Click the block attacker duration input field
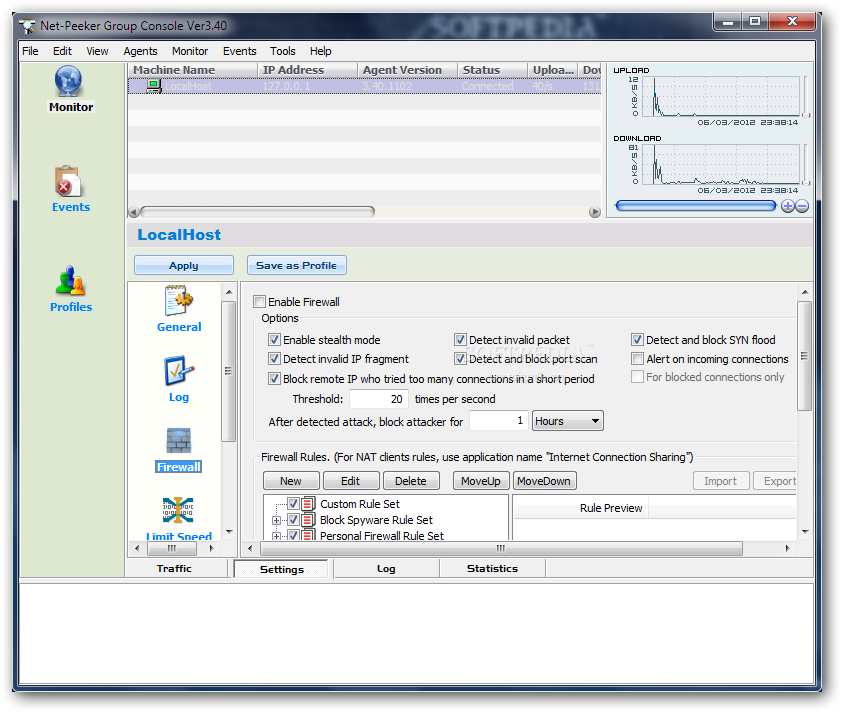The width and height of the screenshot is (842, 712). 499,420
